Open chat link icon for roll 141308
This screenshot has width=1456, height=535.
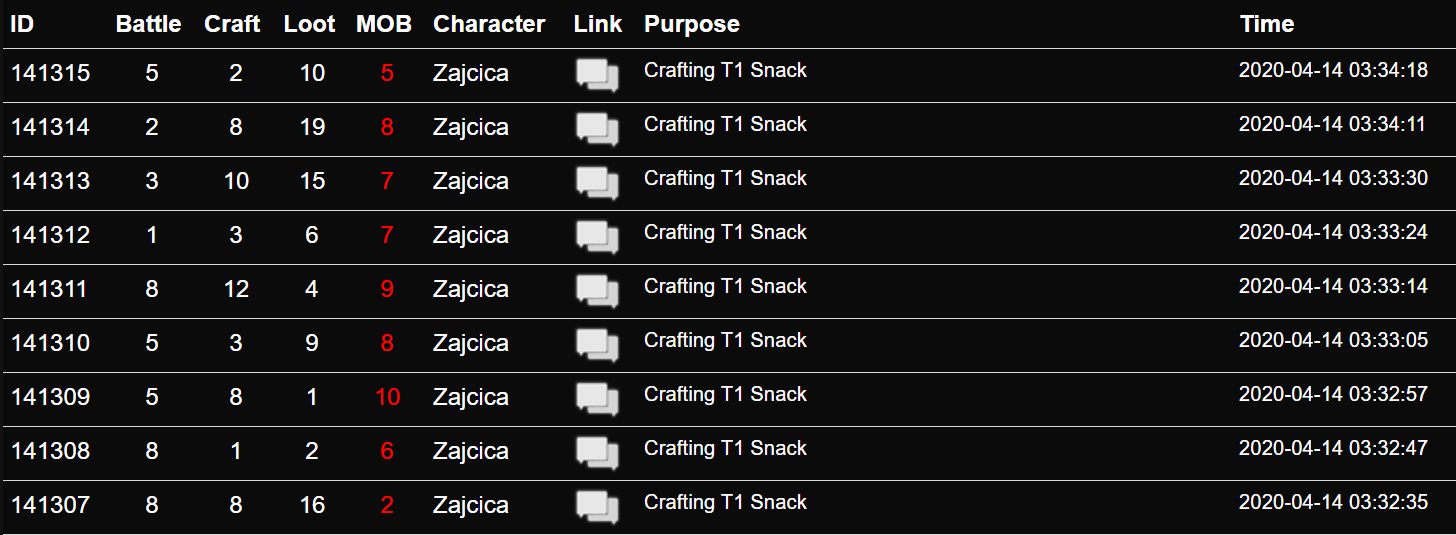[x=598, y=453]
